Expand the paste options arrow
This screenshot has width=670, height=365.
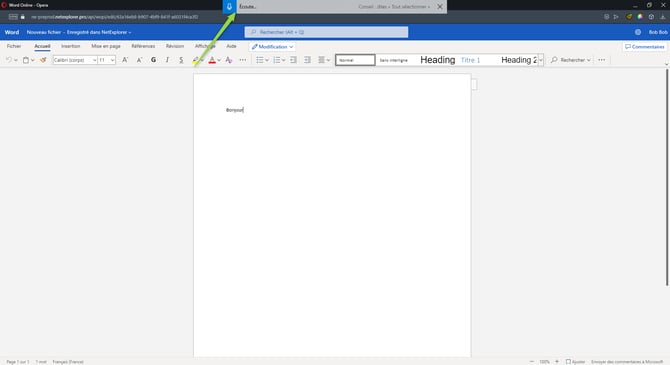pos(32,60)
